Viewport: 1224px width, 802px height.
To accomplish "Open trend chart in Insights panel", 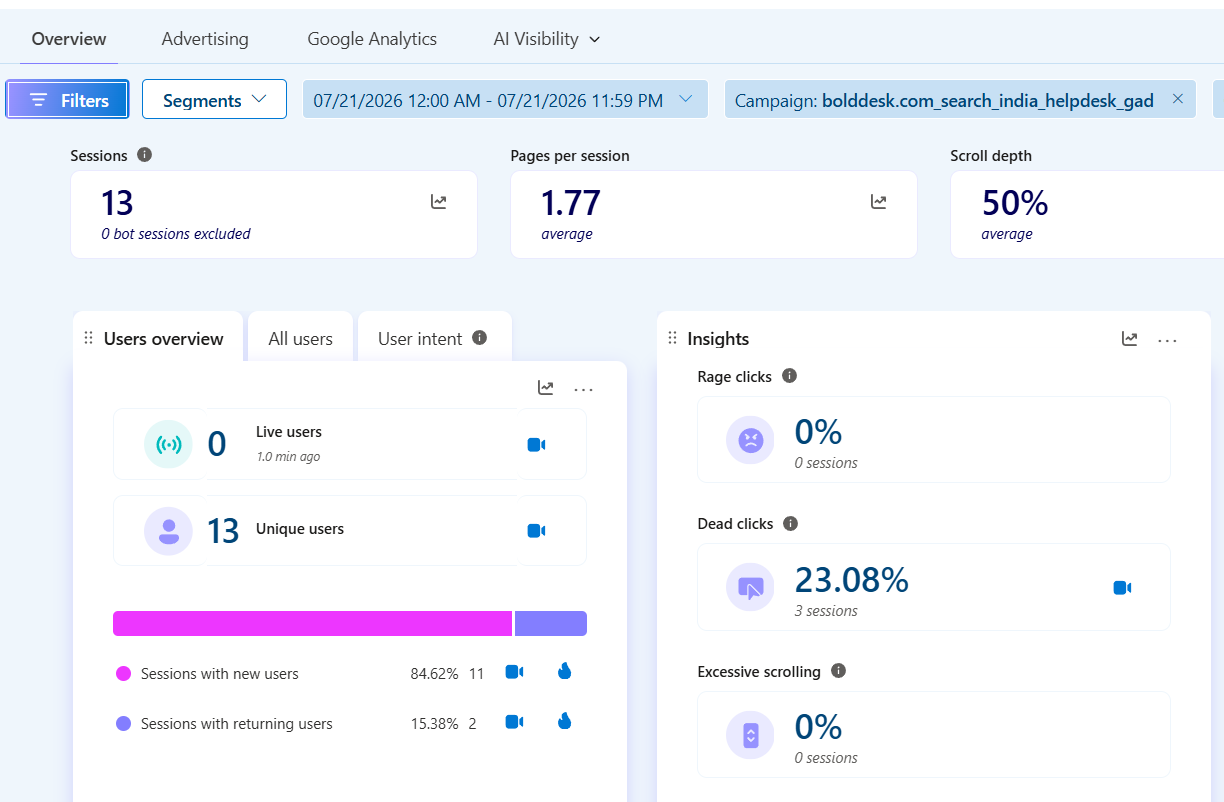I will (1130, 339).
